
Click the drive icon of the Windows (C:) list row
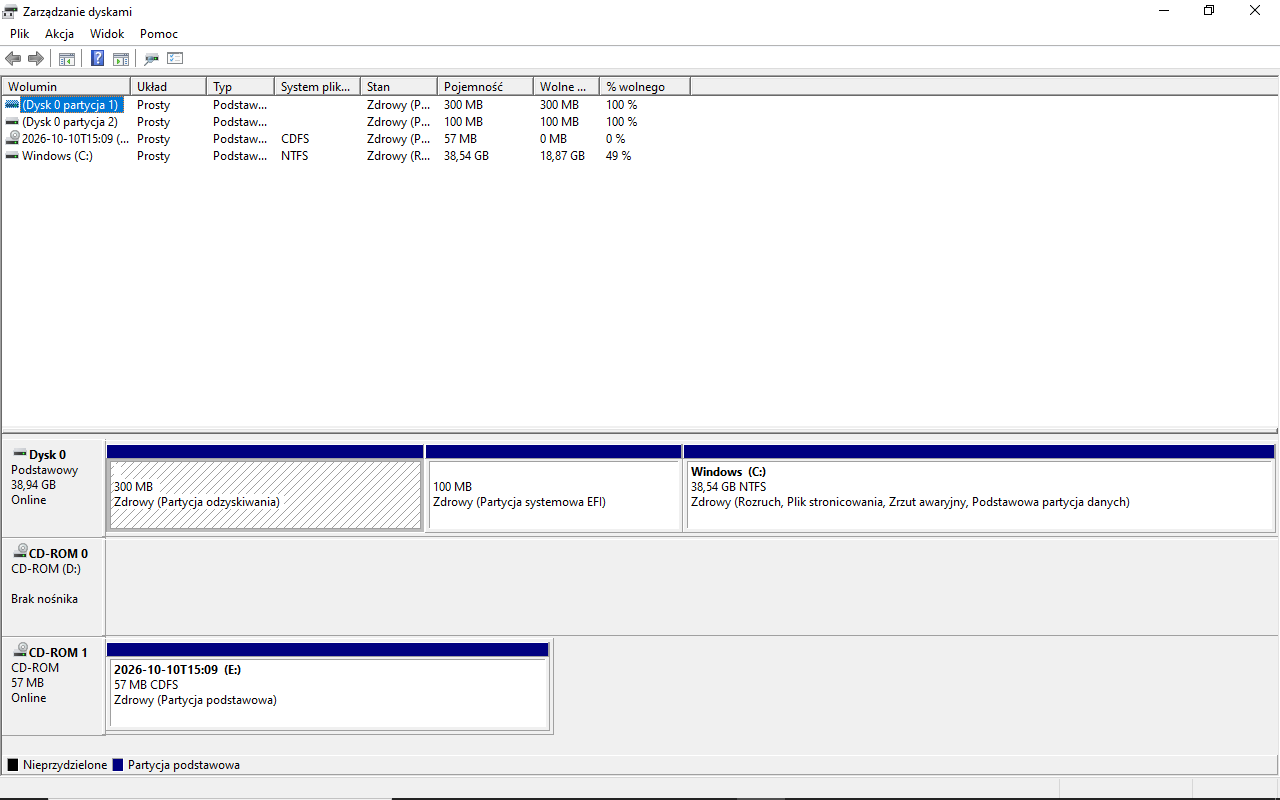[12, 155]
